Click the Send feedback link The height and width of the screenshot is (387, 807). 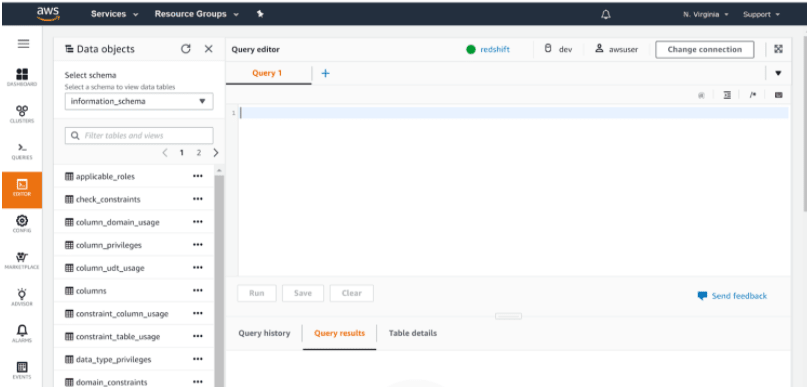[x=732, y=295]
